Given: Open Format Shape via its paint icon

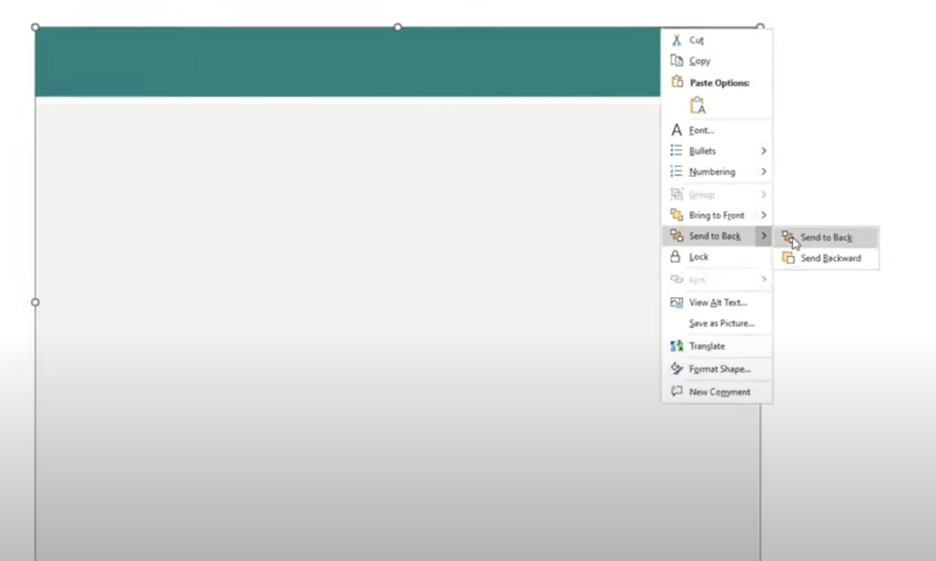Looking at the screenshot, I should pyautogui.click(x=677, y=369).
